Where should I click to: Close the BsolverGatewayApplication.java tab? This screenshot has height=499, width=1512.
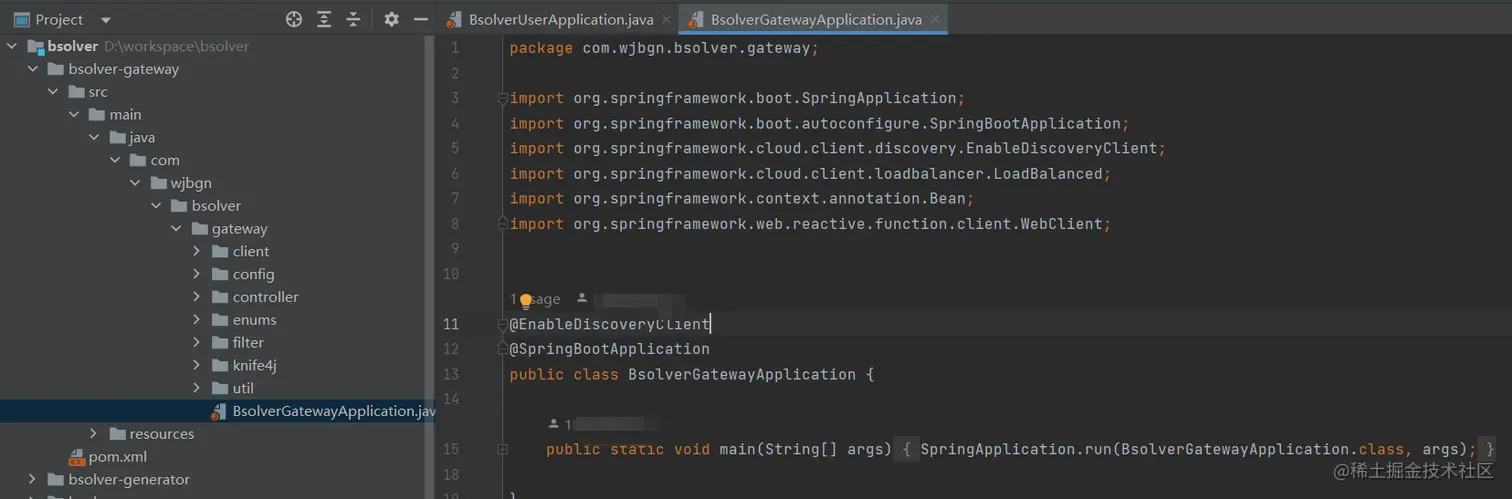click(935, 19)
